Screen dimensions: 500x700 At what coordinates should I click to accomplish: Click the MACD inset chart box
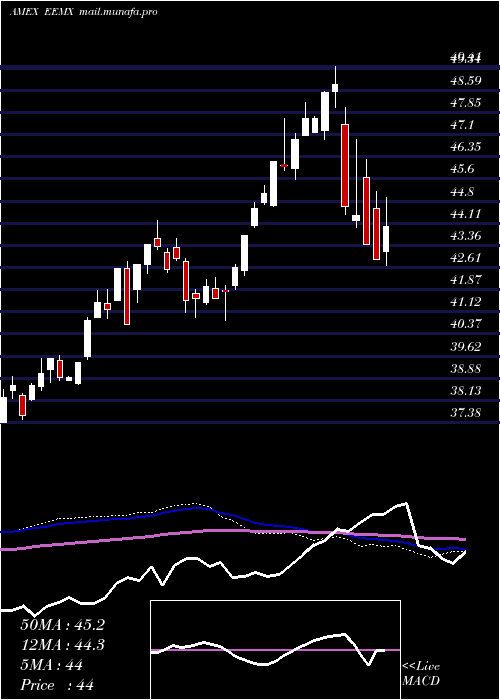[275, 650]
